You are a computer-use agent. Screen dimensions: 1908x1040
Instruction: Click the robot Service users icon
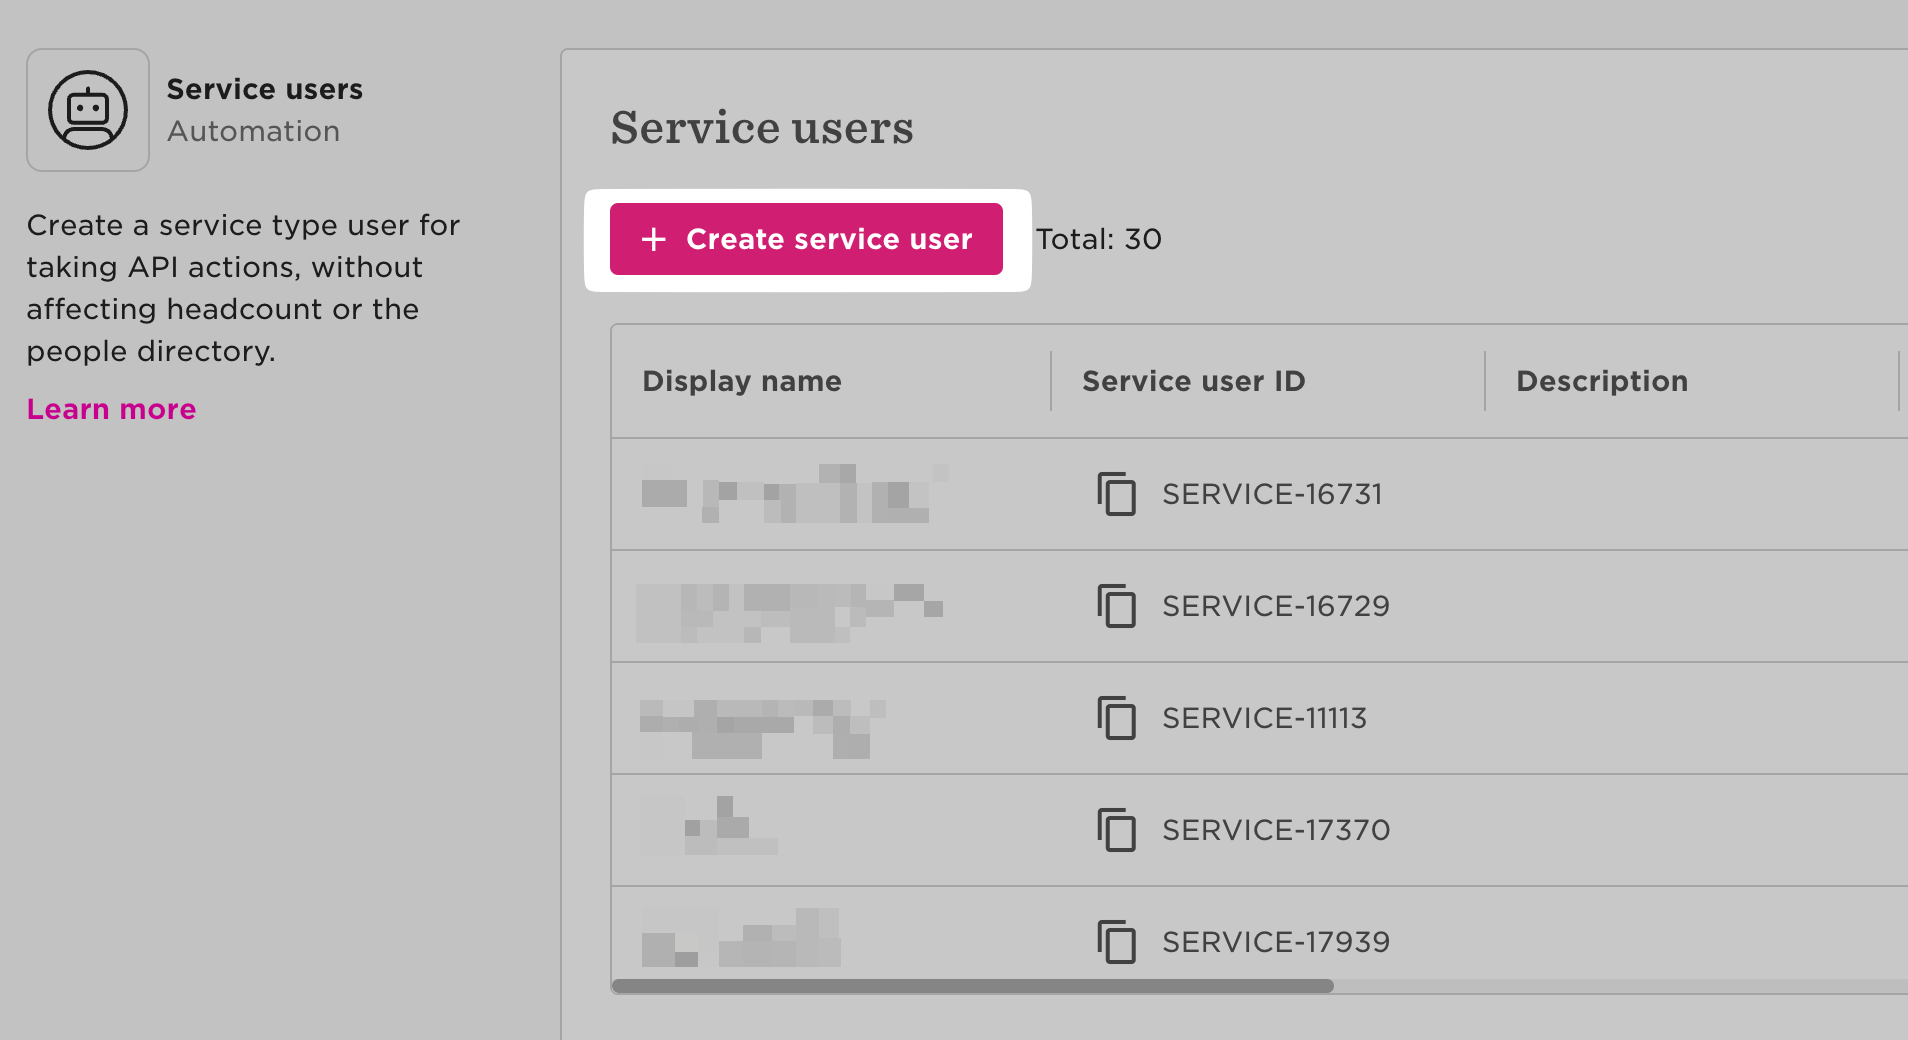[x=88, y=110]
